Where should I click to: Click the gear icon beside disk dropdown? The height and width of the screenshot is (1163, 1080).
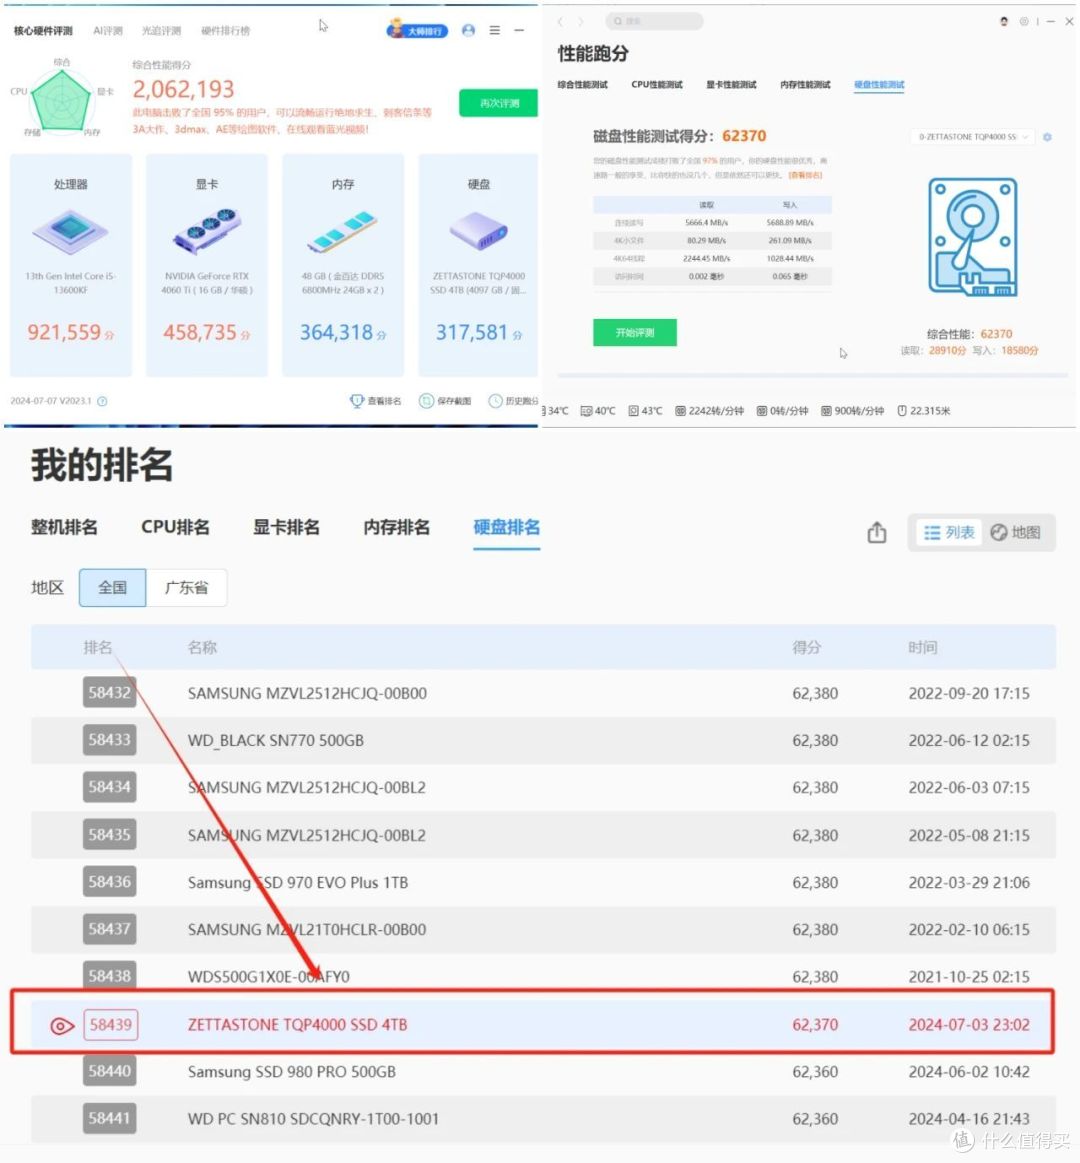[x=1047, y=137]
